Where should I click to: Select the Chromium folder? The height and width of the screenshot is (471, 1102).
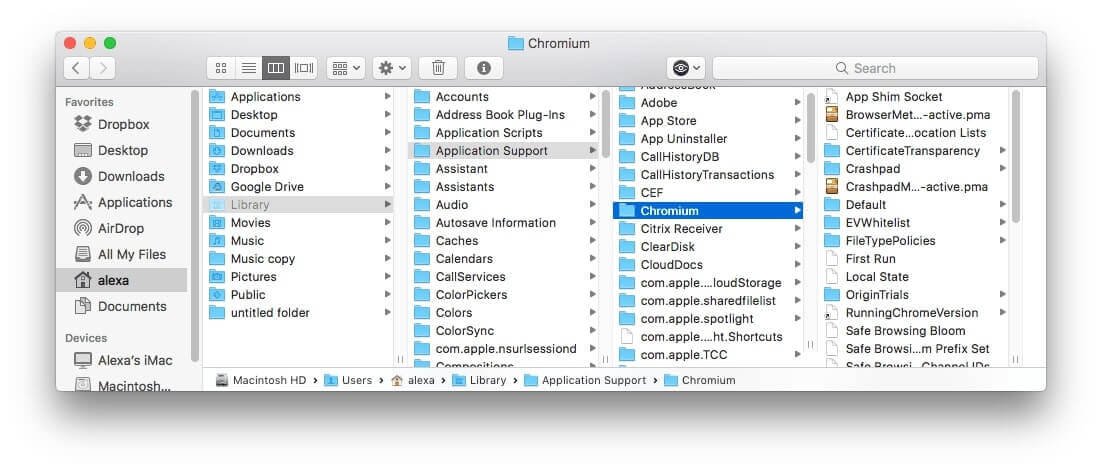pos(708,211)
